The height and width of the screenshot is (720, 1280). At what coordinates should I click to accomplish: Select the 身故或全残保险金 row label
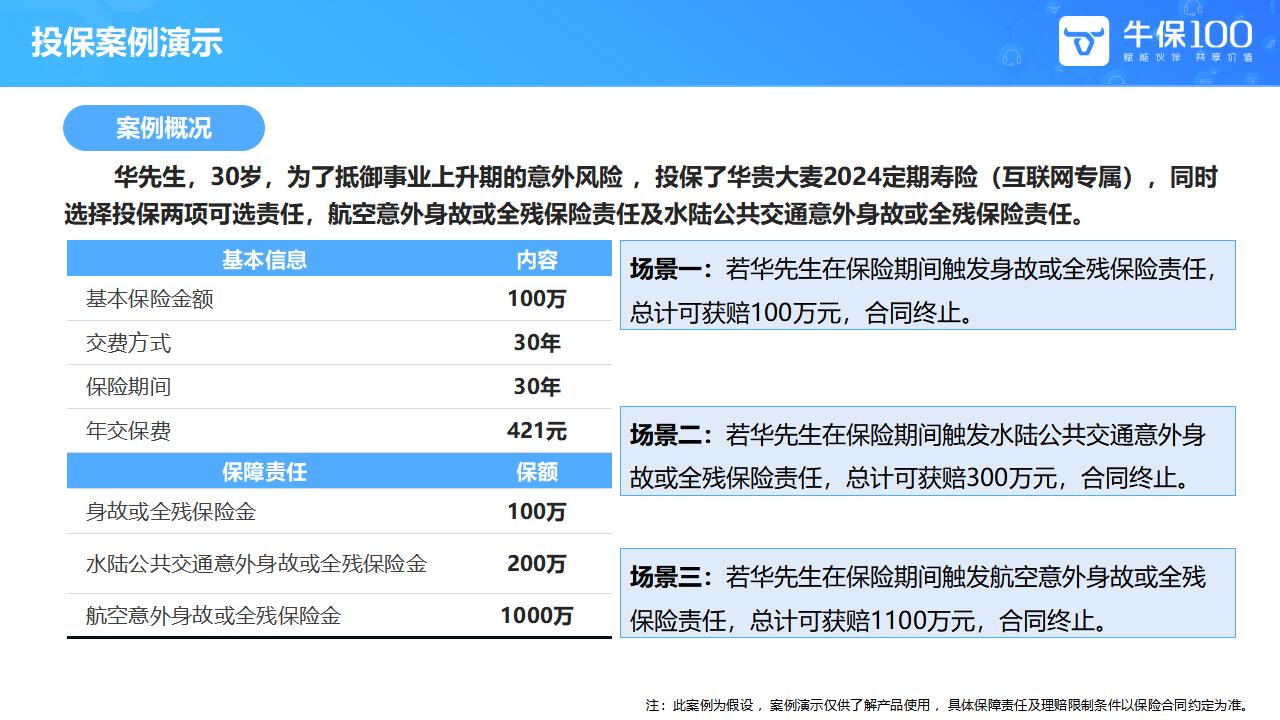[x=171, y=512]
